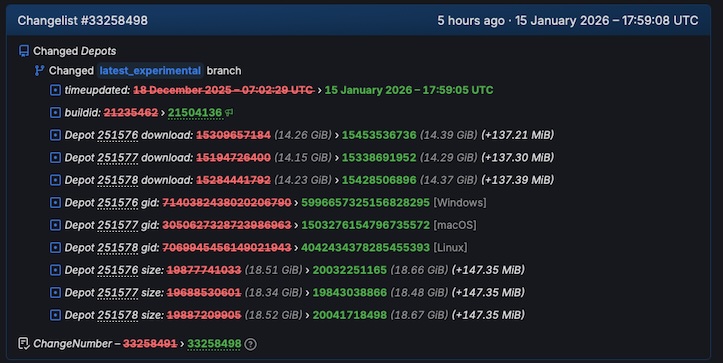Click the Changed Depots book icon
This screenshot has width=723, height=363.
click(x=24, y=51)
